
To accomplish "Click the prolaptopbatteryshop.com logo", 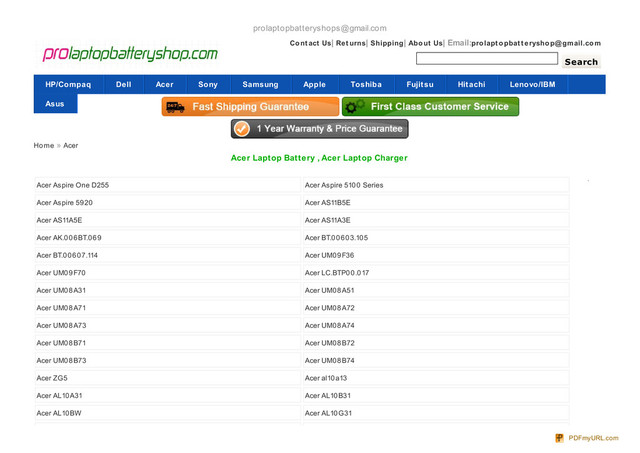I will point(130,54).
